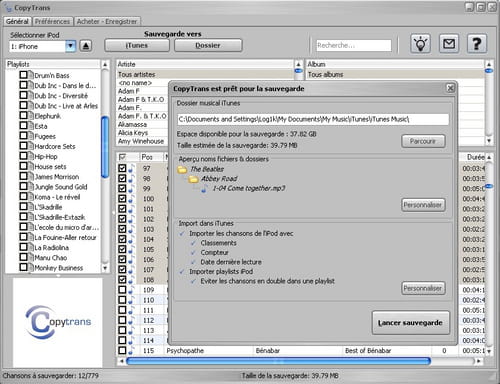Viewport: 500px width, 384px height.
Task: Switch to the Général tab
Action: pos(17,21)
